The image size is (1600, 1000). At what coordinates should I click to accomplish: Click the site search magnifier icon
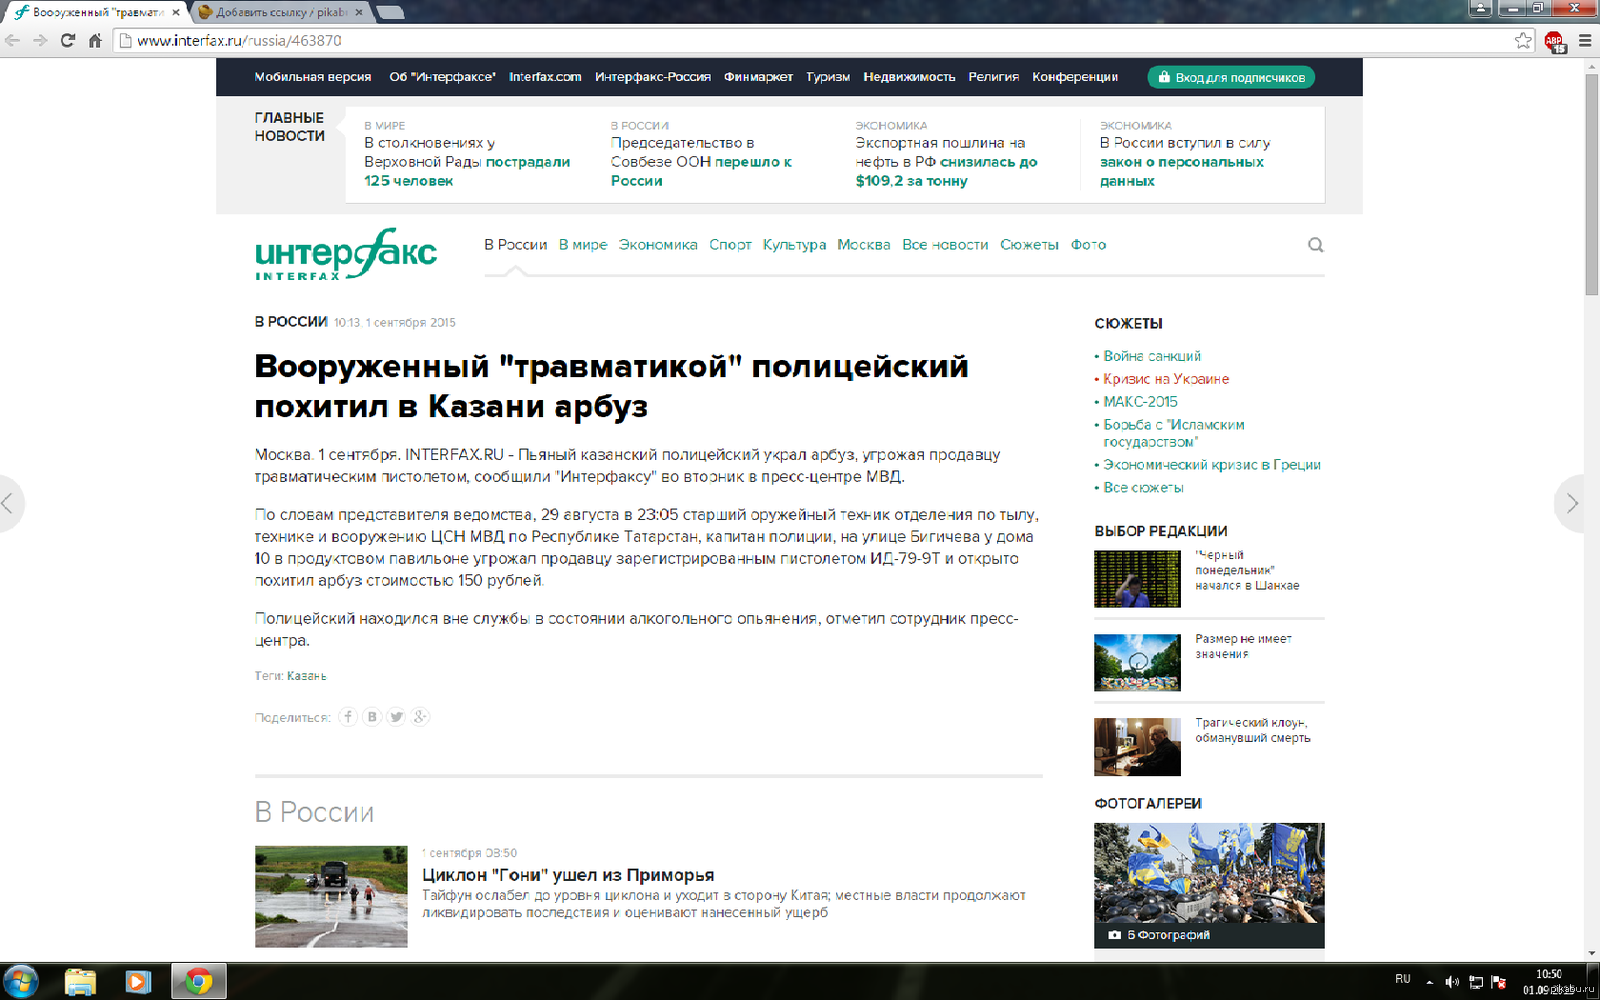1315,245
